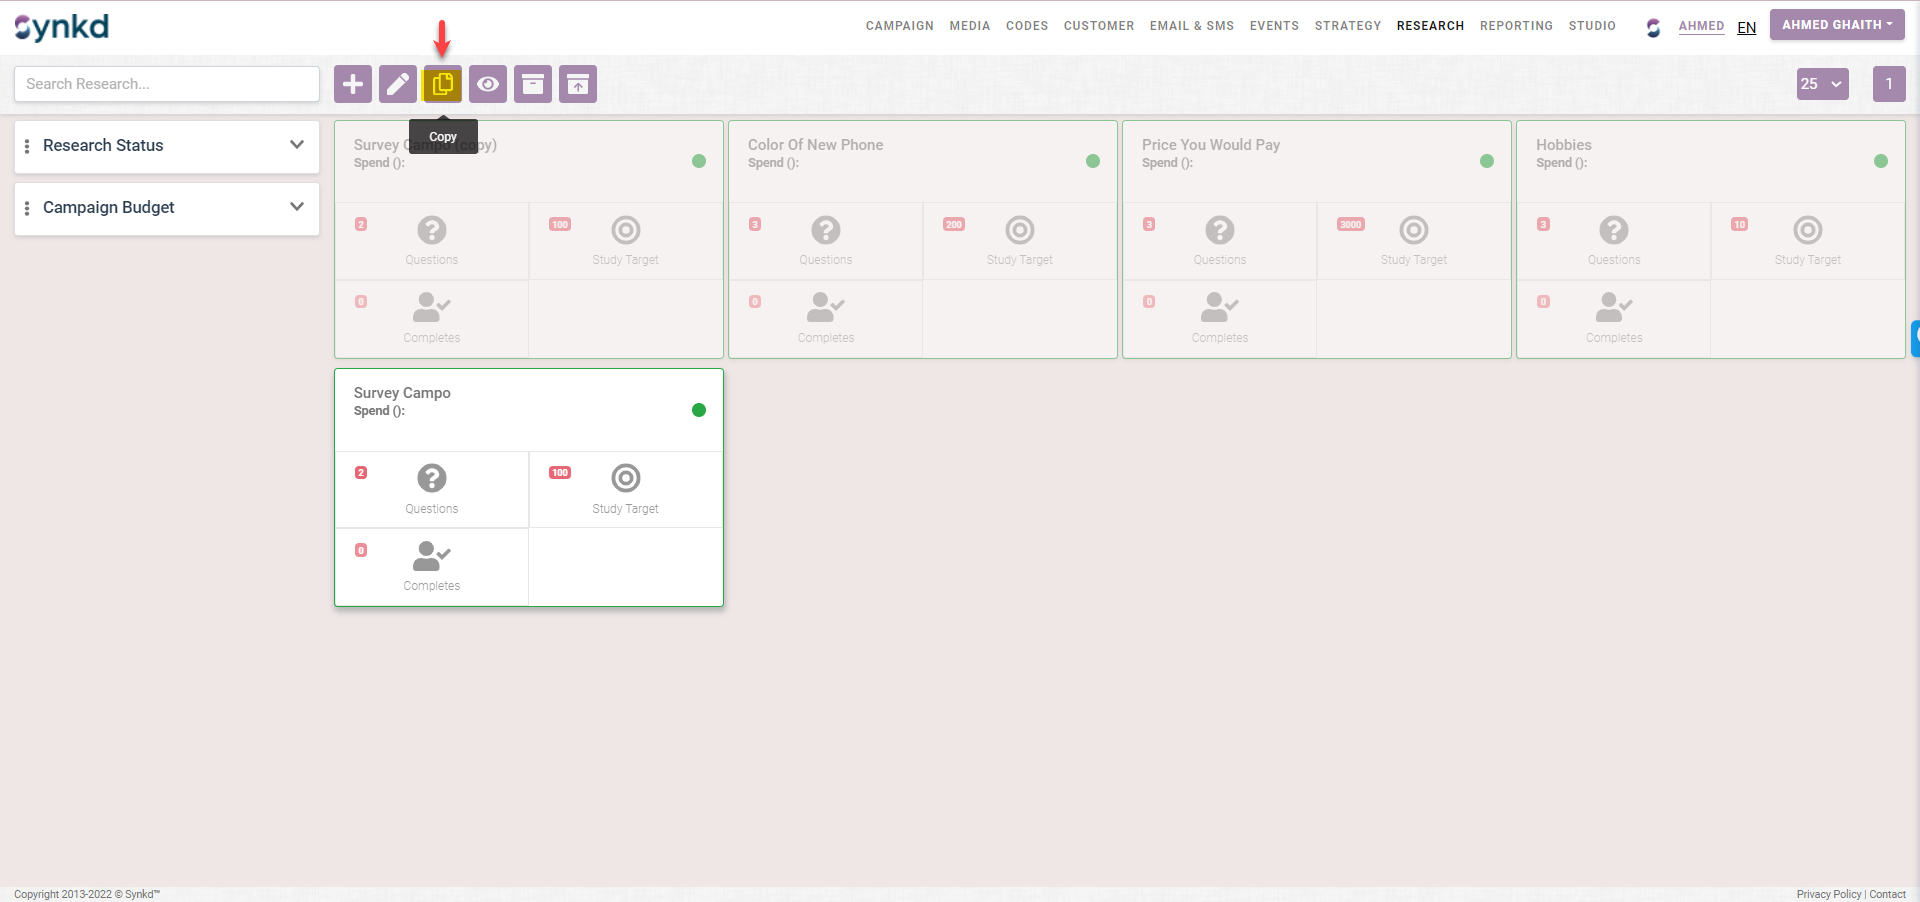The image size is (1920, 902).
Task: Click the highlighted Copy icon
Action: [x=443, y=84]
